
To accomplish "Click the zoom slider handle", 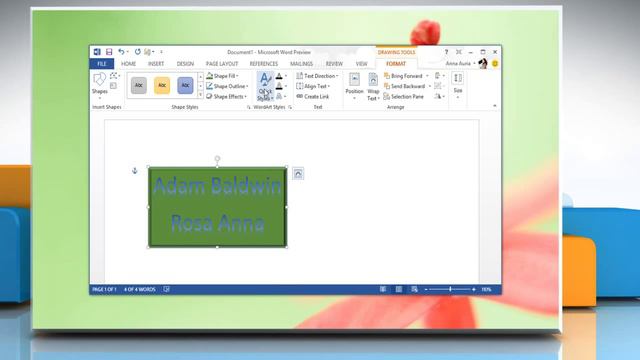I will pyautogui.click(x=450, y=289).
